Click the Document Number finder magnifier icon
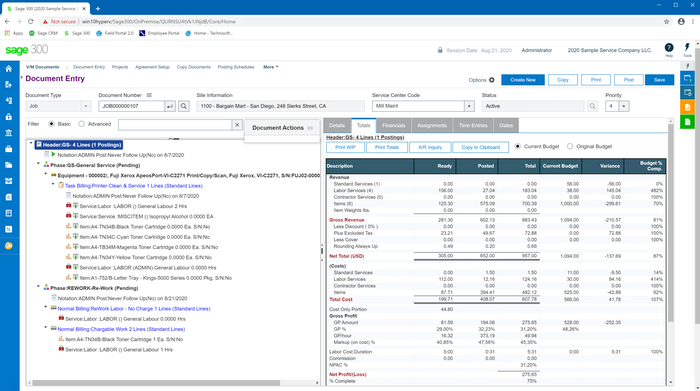 pos(183,106)
